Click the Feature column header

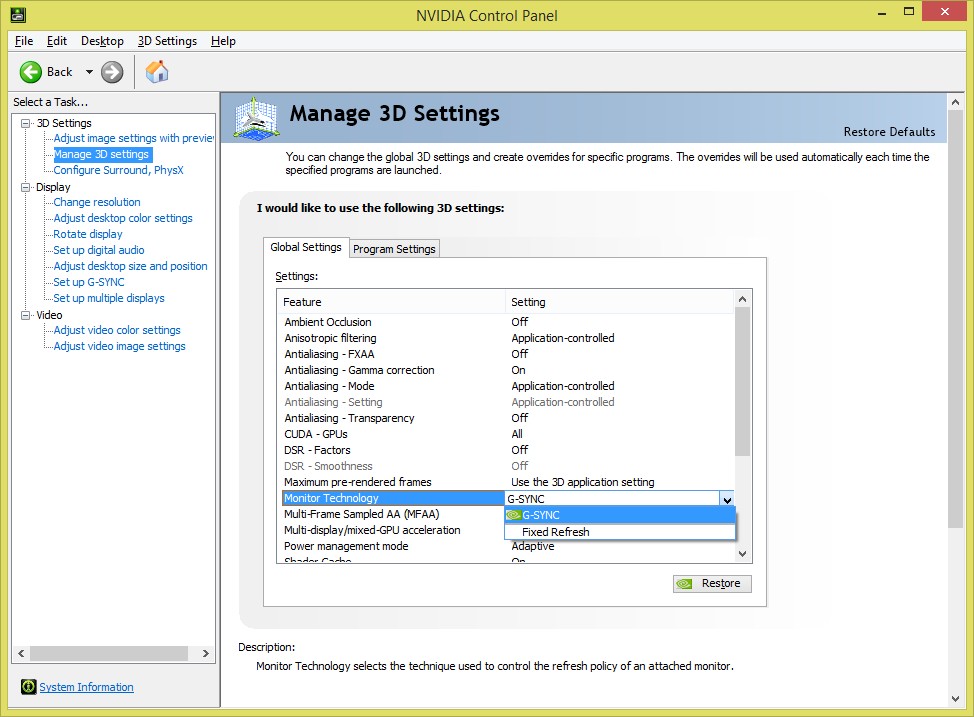pos(392,302)
